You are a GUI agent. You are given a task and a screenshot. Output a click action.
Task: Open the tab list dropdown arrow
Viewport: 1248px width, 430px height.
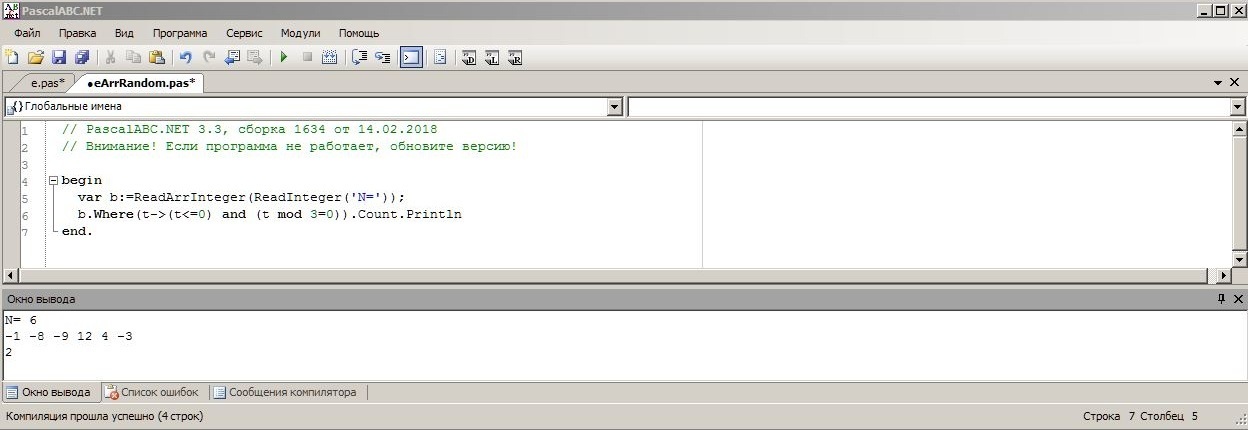coord(1218,83)
